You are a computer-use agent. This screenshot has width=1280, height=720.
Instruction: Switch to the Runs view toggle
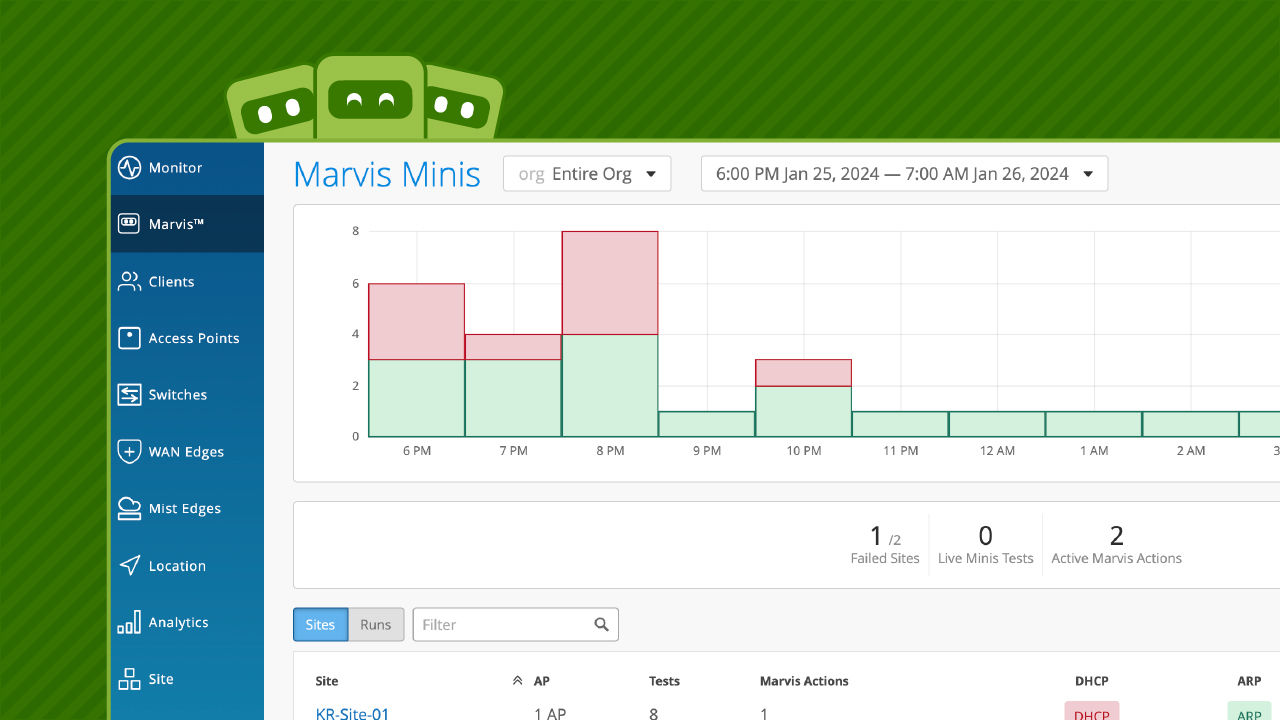[376, 625]
